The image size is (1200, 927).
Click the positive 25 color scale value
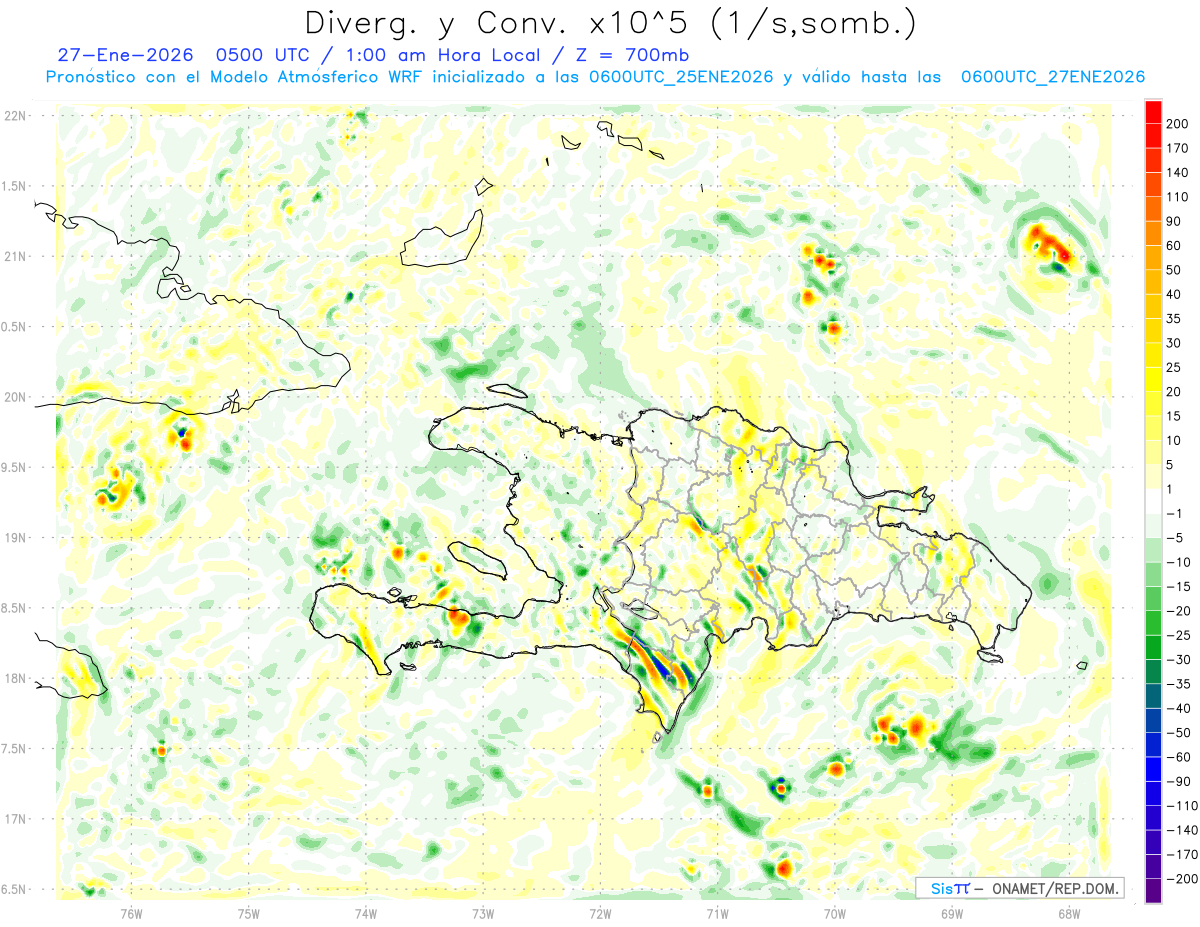1175,367
